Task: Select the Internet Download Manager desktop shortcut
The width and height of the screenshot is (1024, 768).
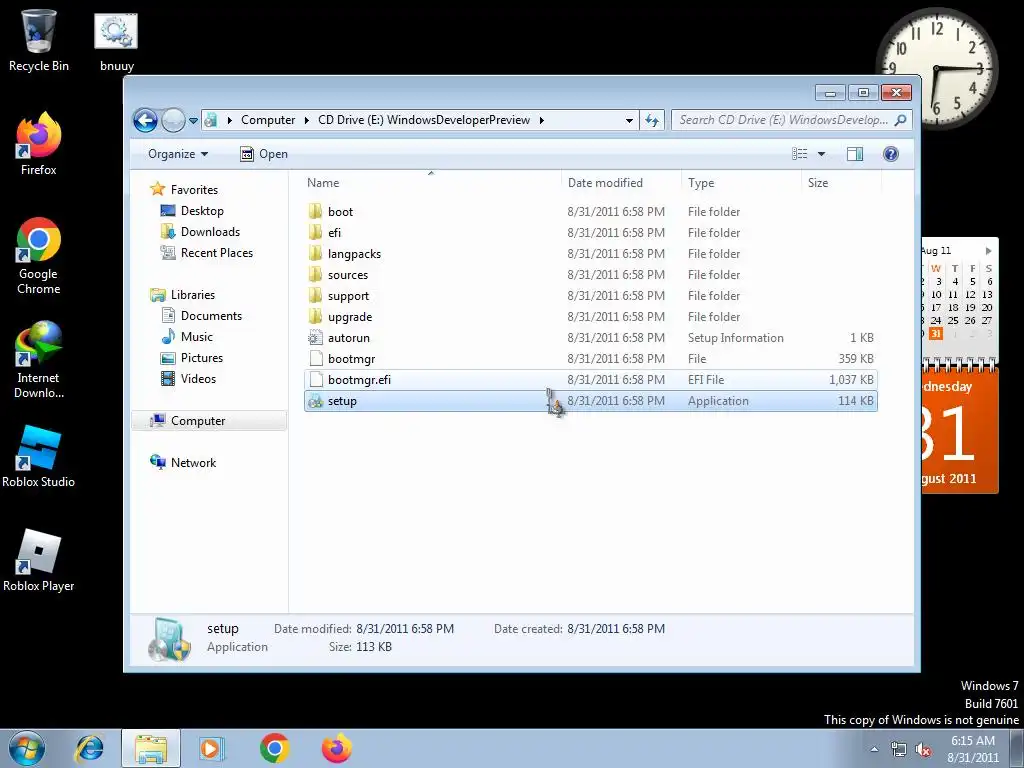Action: (x=39, y=359)
